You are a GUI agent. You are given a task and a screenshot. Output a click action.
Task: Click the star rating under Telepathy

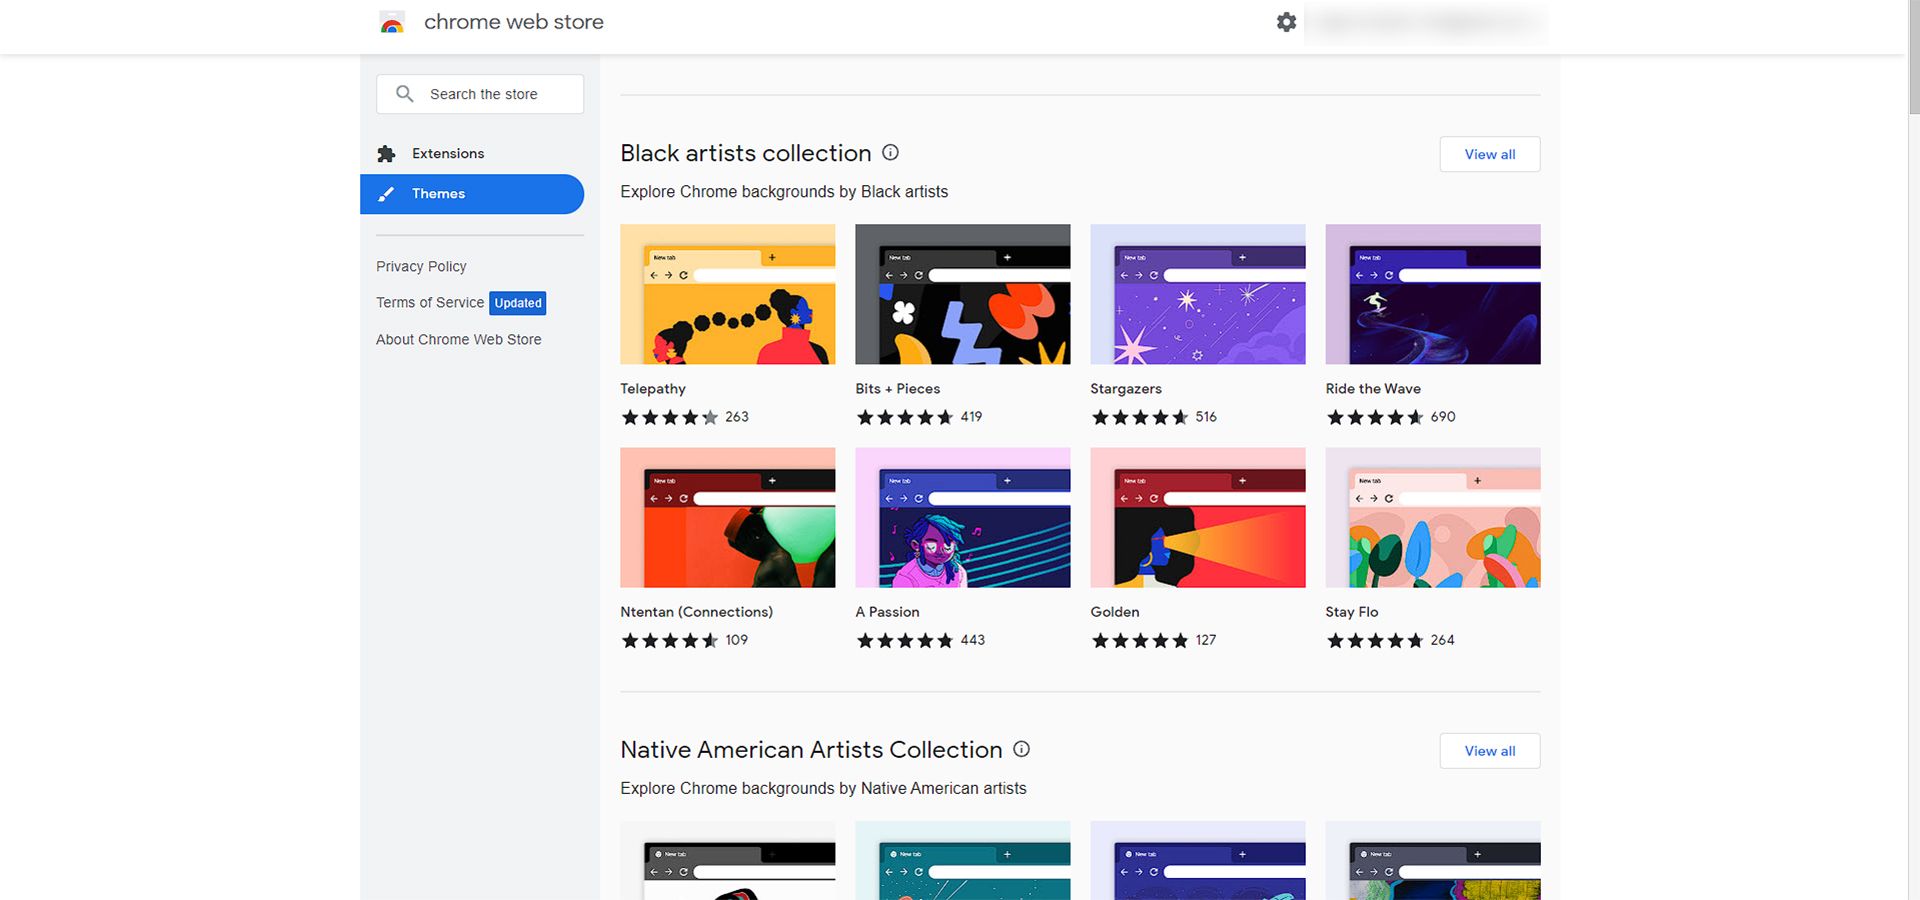click(x=669, y=417)
